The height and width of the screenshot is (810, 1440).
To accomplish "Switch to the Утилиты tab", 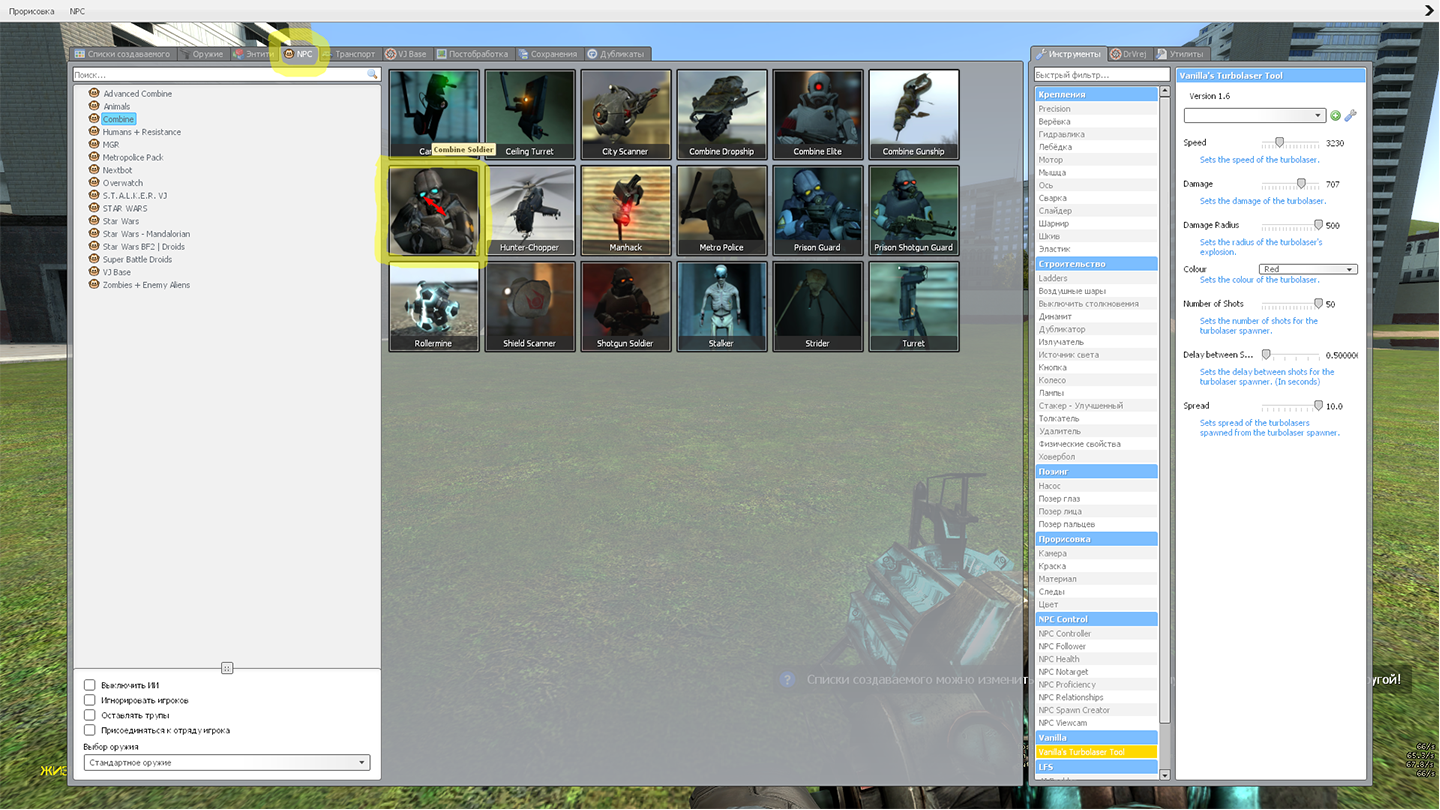I will coord(1181,54).
